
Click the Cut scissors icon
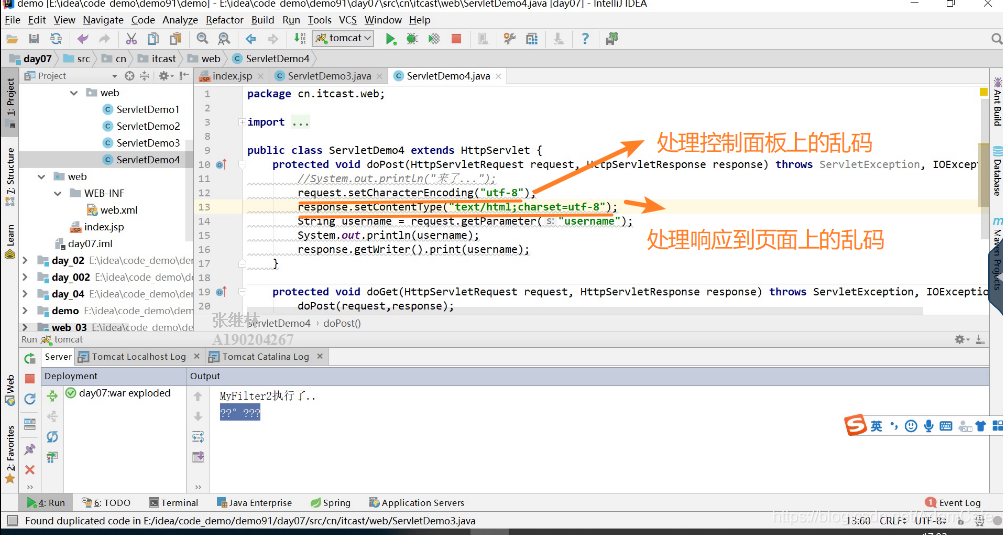tap(132, 39)
